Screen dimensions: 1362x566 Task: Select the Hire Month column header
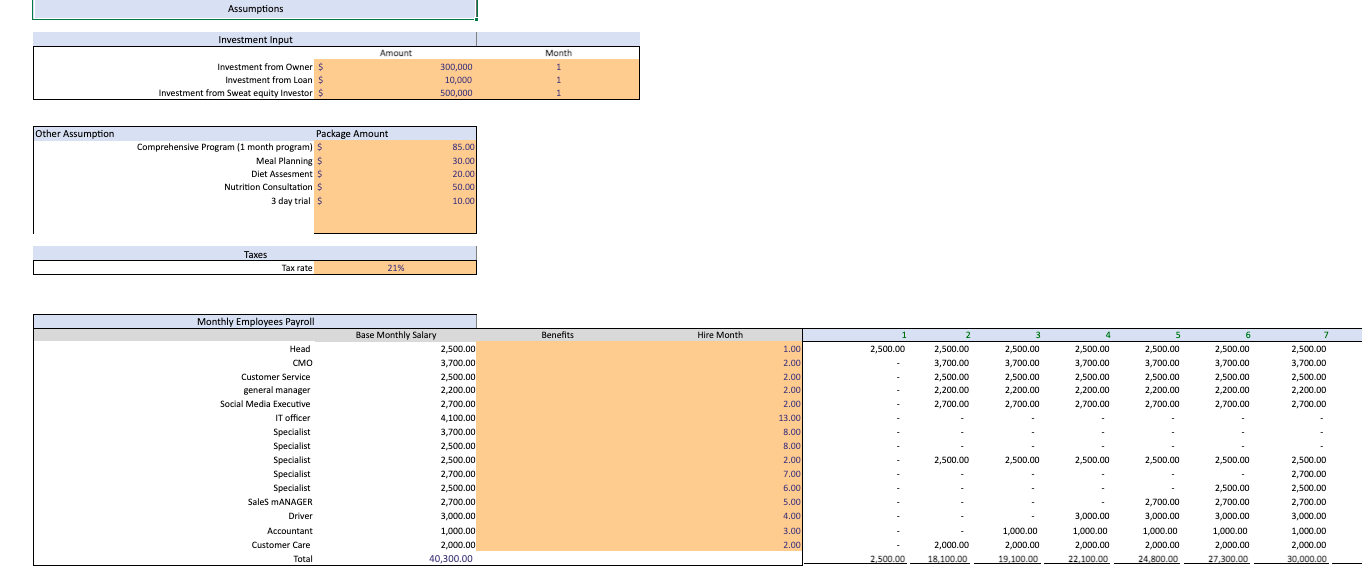pos(720,335)
